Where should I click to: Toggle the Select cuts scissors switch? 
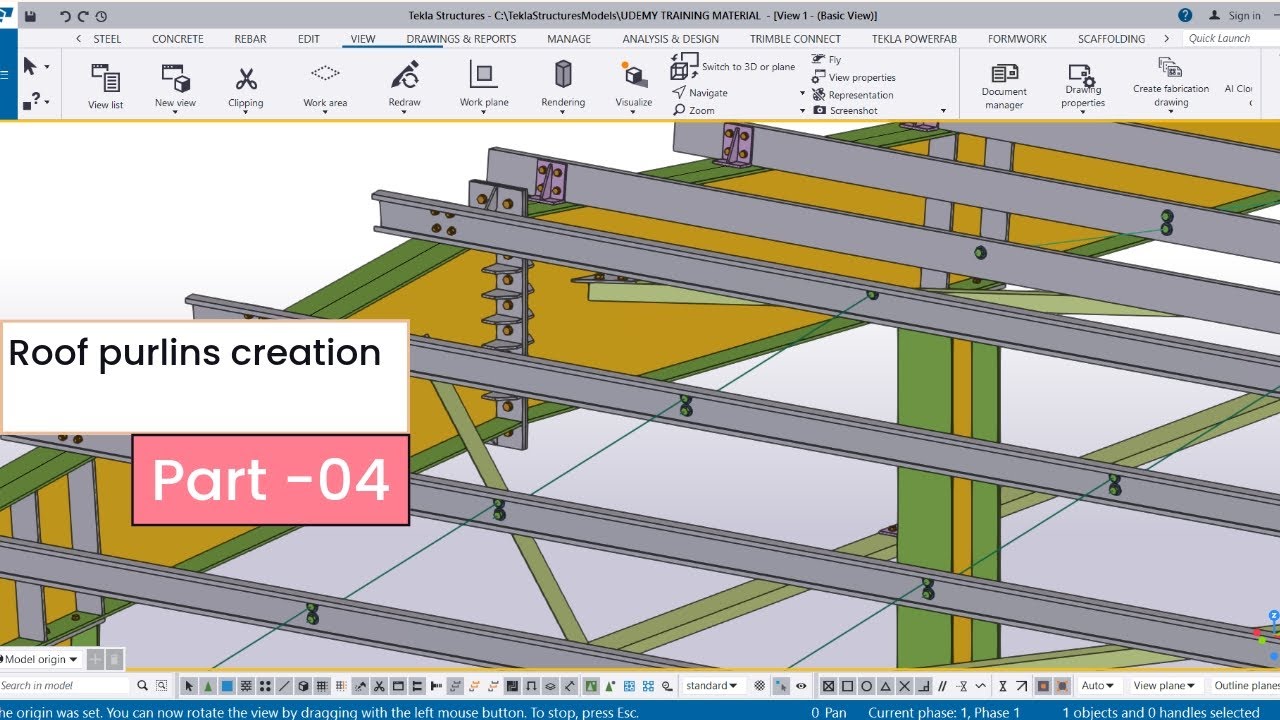tap(378, 686)
